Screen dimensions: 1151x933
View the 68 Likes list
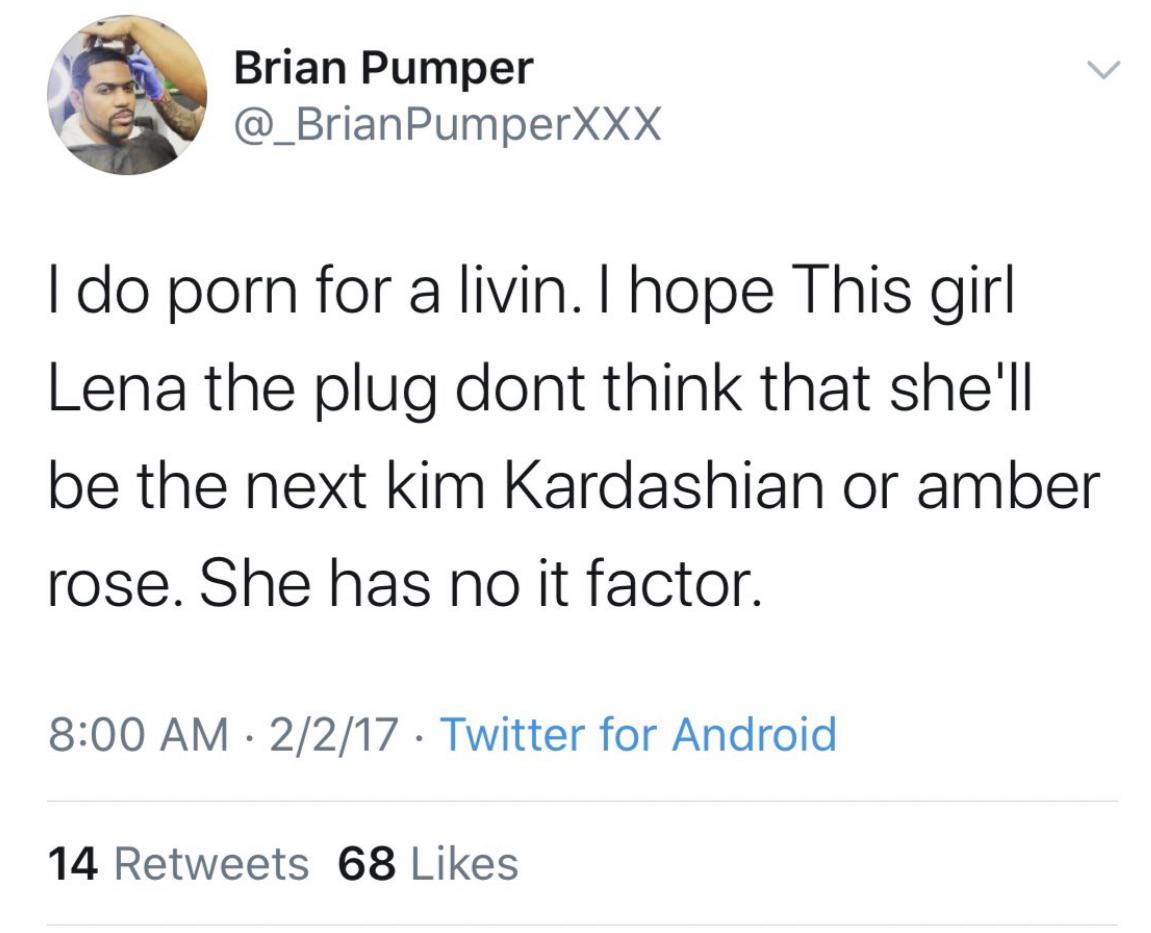(428, 863)
